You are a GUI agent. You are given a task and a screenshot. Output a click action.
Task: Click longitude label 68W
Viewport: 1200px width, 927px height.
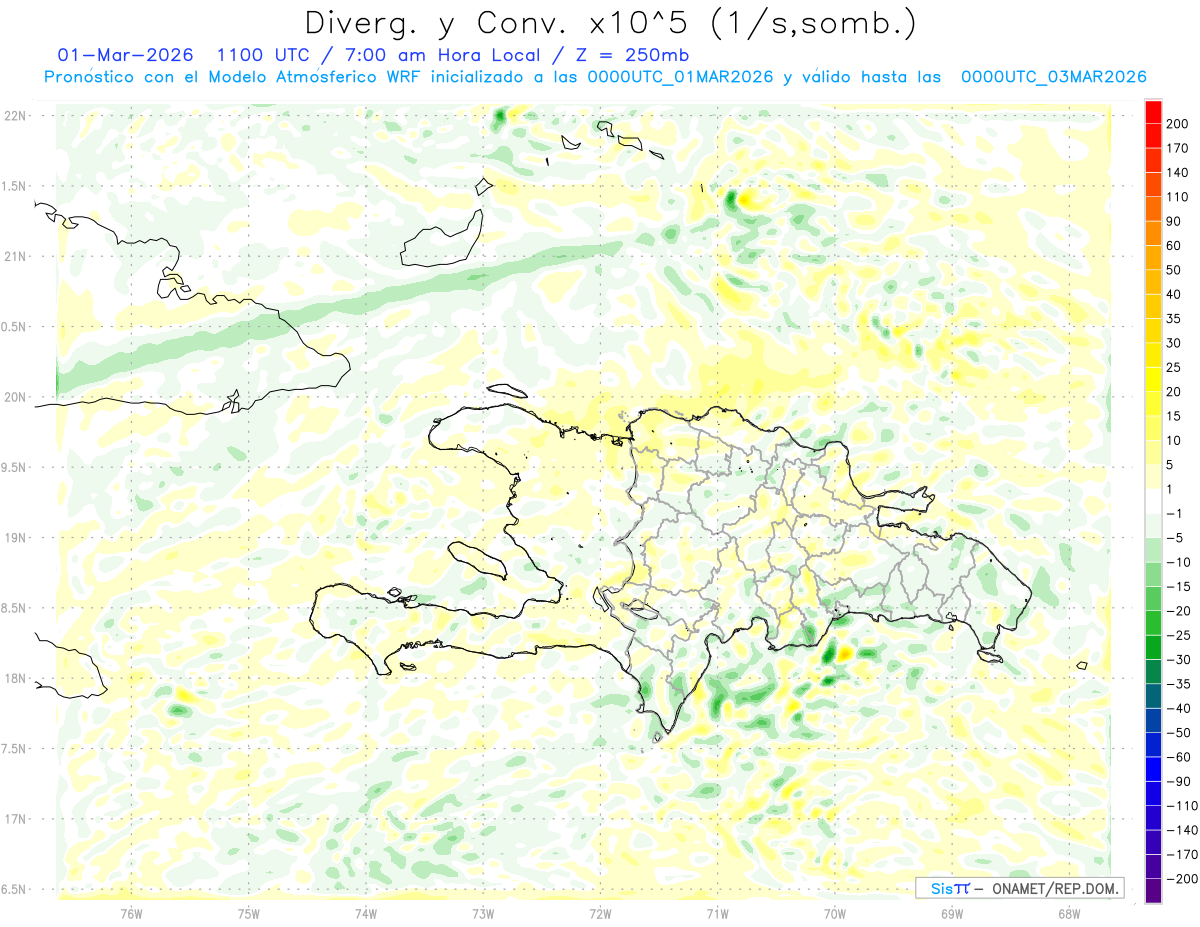(x=1069, y=912)
